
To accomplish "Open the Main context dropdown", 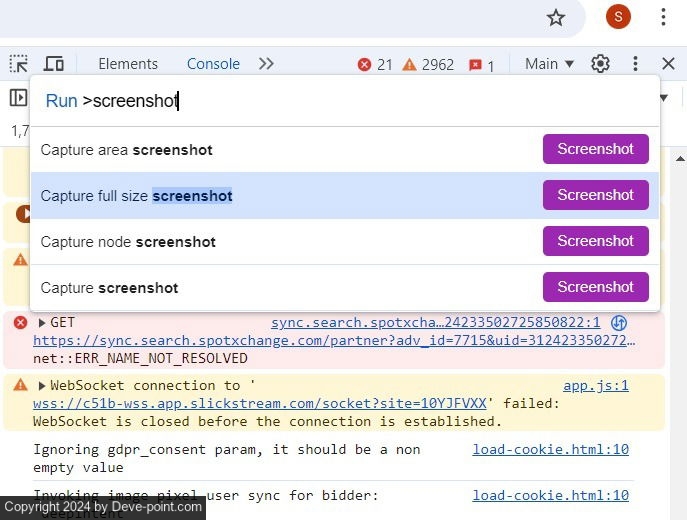I will pos(550,64).
